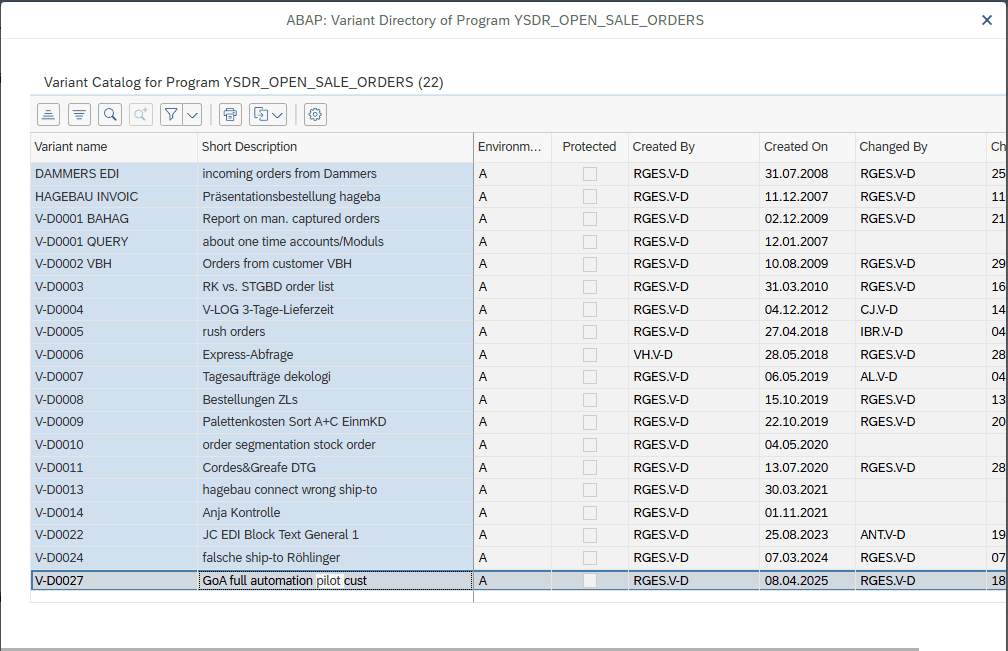
Task: Toggle Protected checkbox for HAGEBAU INVOIC
Action: 590,196
